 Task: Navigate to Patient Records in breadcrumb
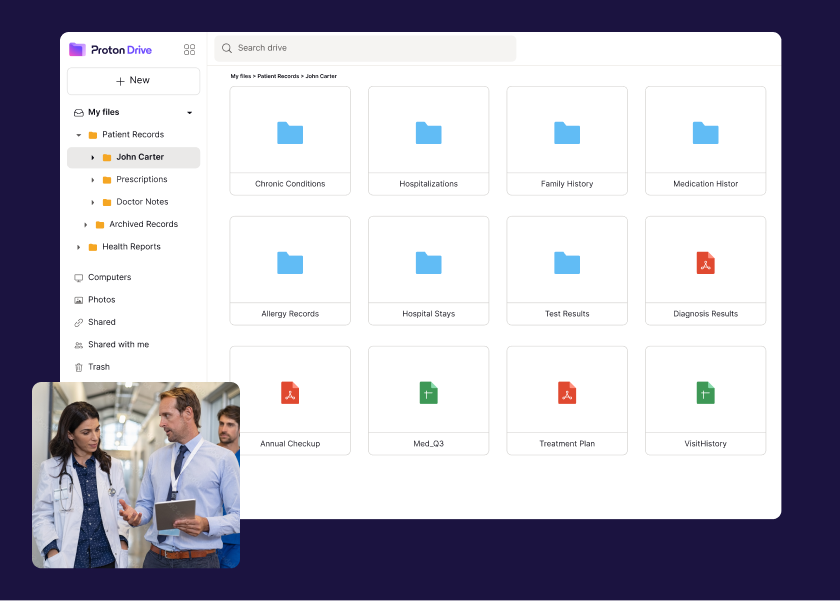279,76
